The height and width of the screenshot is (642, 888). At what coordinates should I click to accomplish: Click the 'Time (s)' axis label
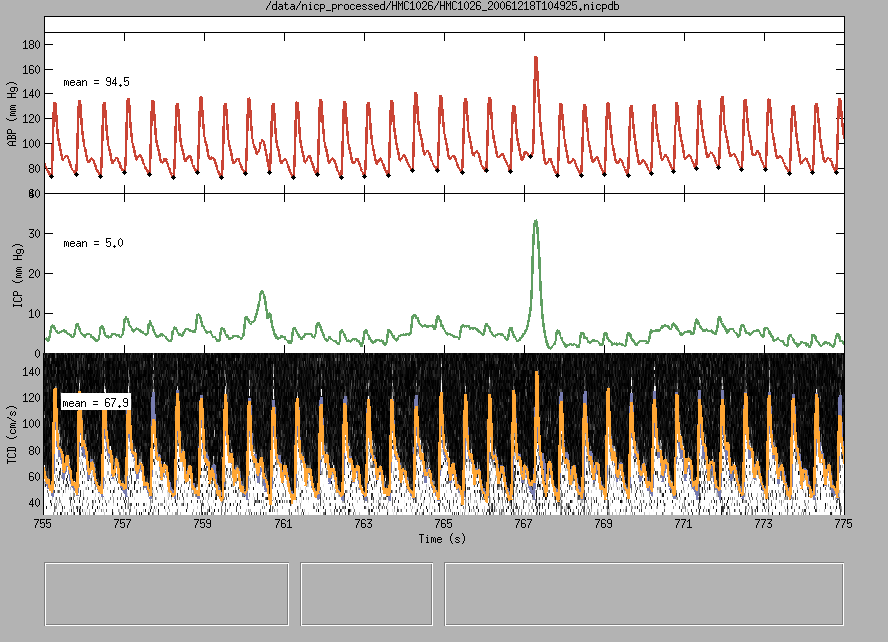[442, 538]
